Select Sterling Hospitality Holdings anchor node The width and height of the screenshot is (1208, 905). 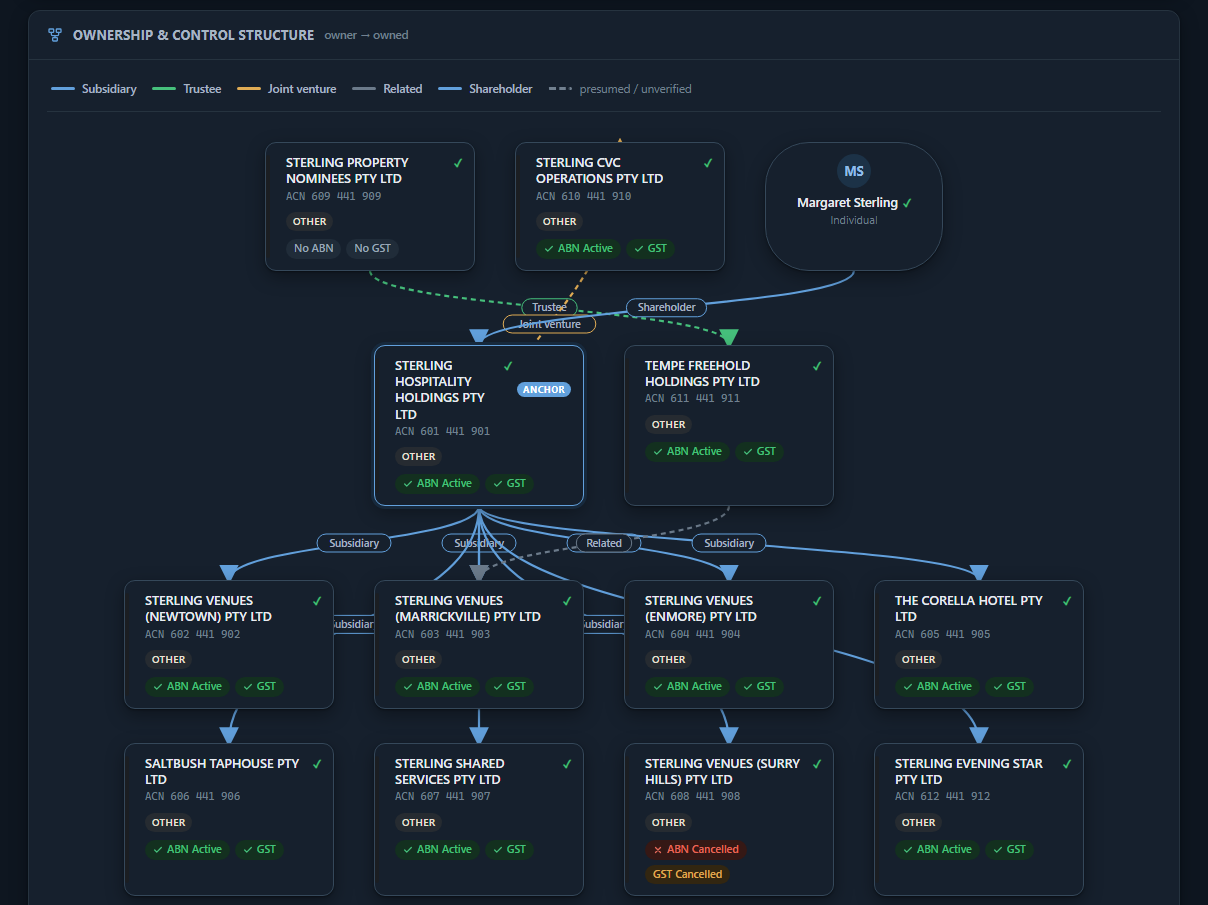point(479,425)
